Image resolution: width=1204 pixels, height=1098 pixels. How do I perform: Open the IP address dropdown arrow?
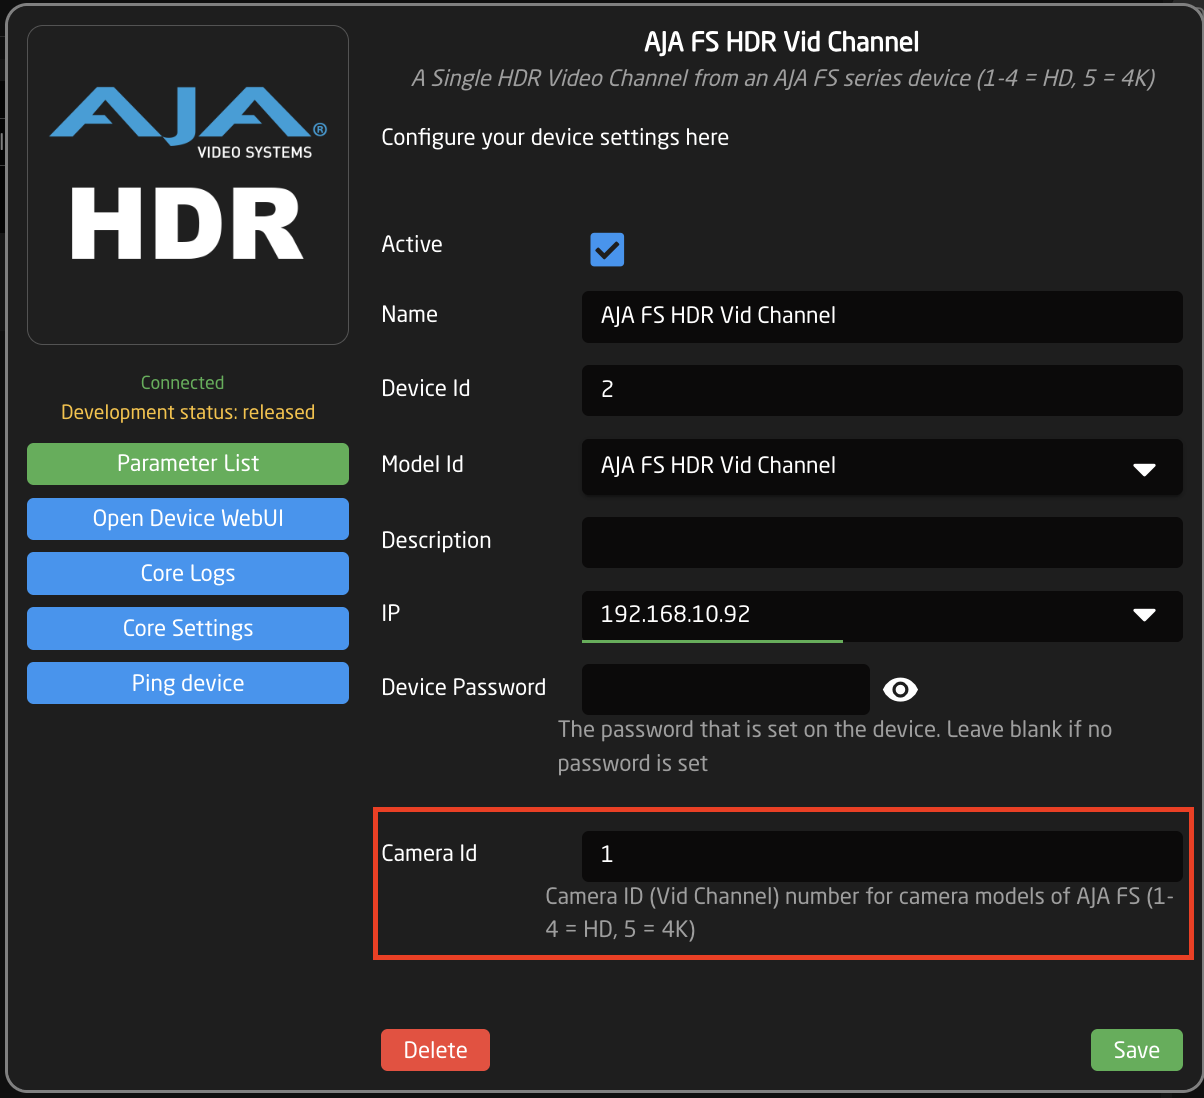[x=1144, y=614]
